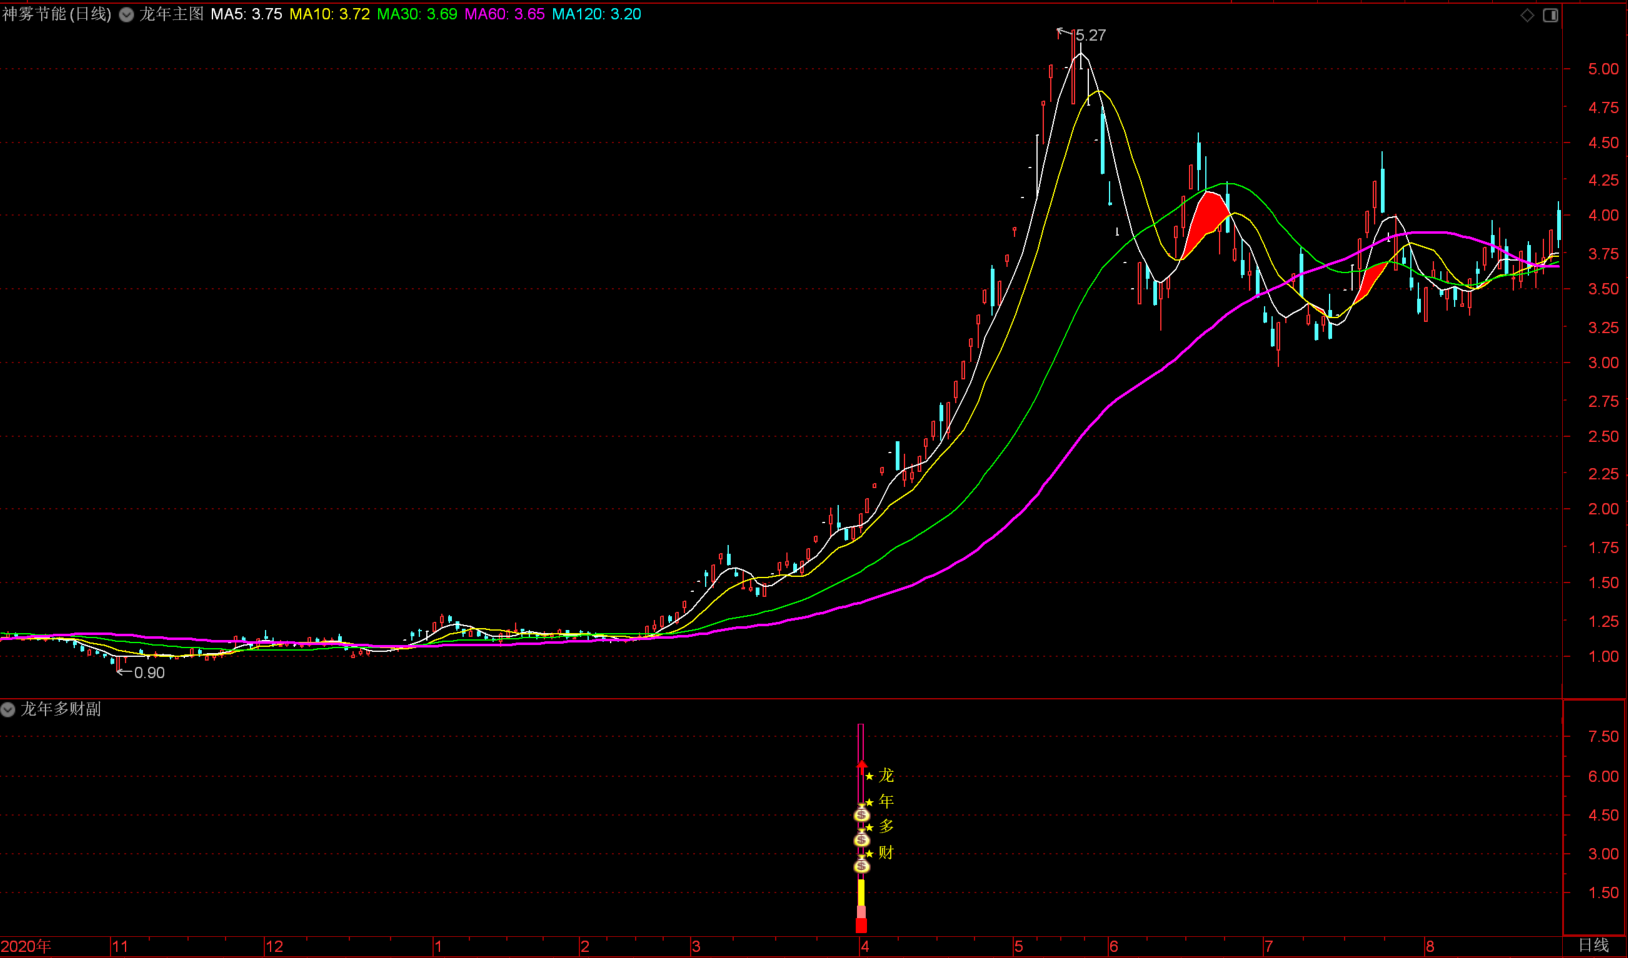Toggle the right side panel icon

(x=1550, y=15)
